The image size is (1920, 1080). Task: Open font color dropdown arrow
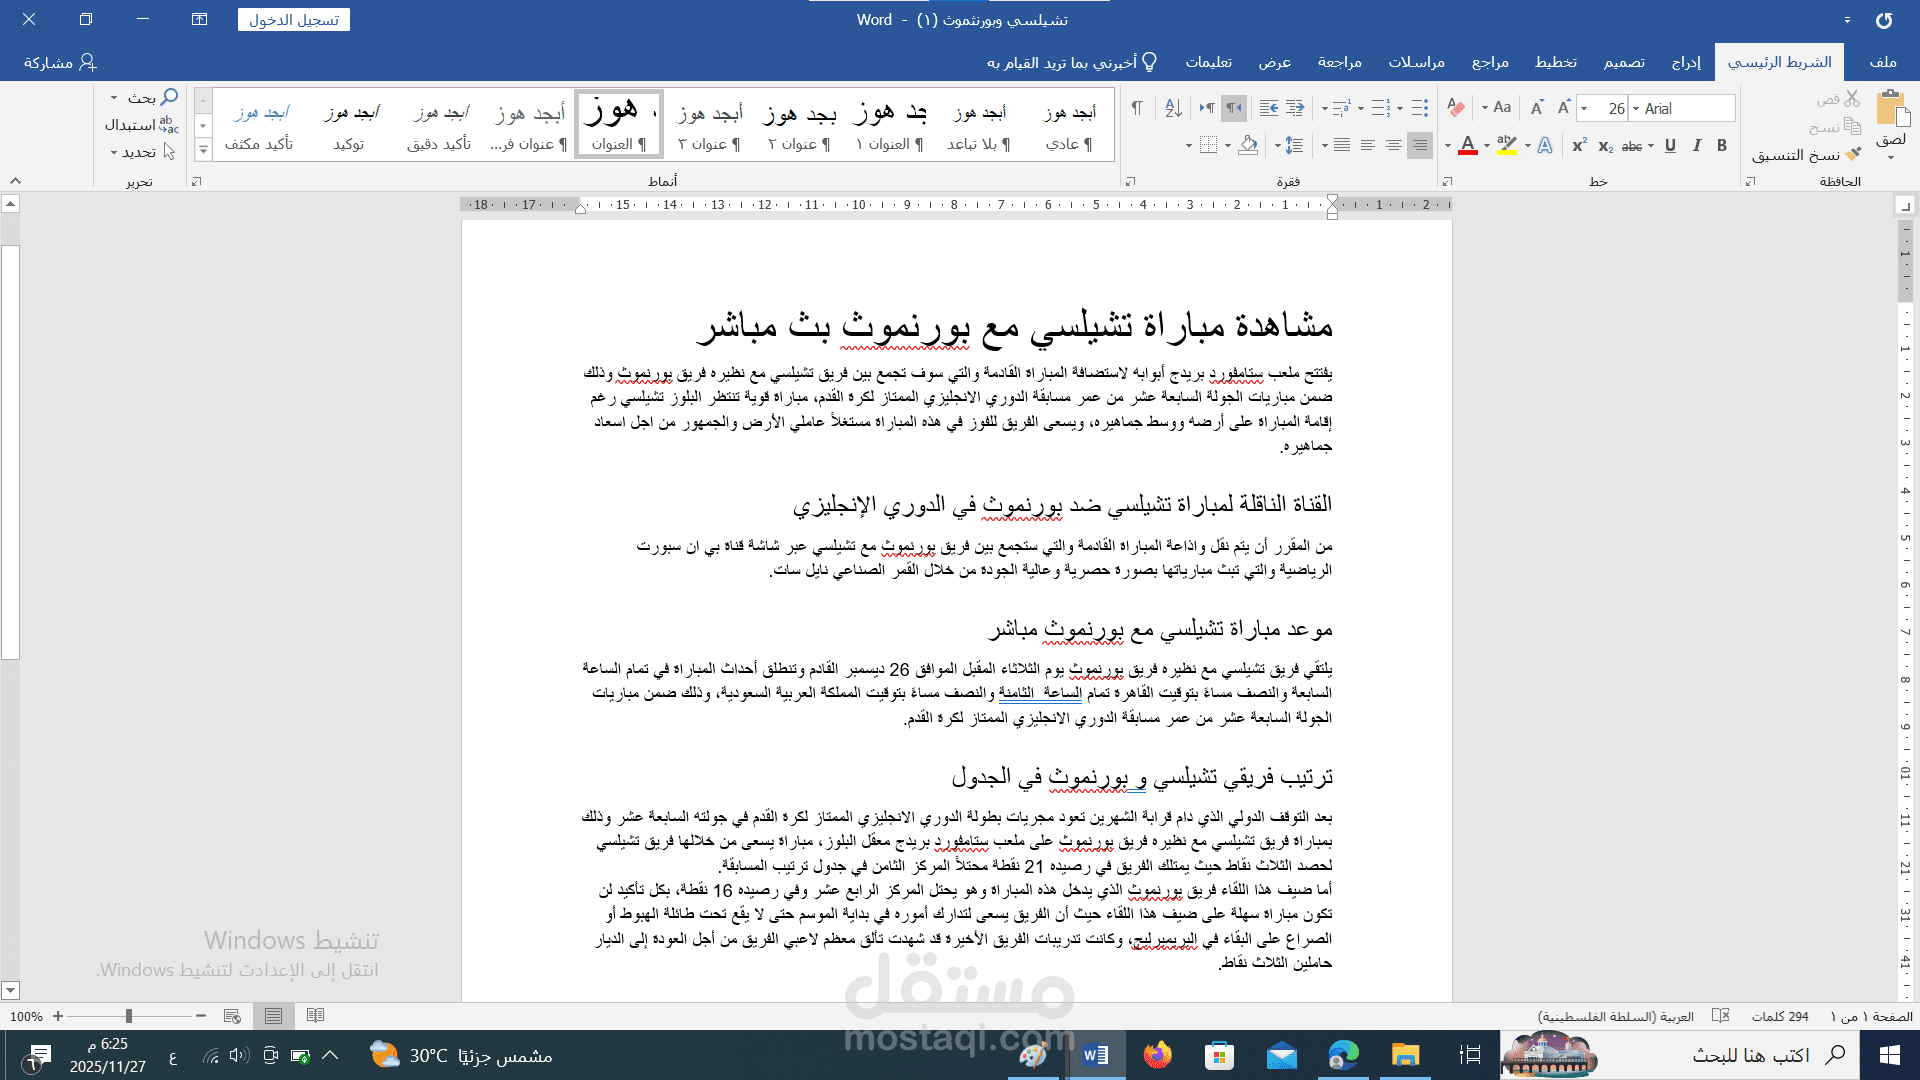coord(1448,146)
